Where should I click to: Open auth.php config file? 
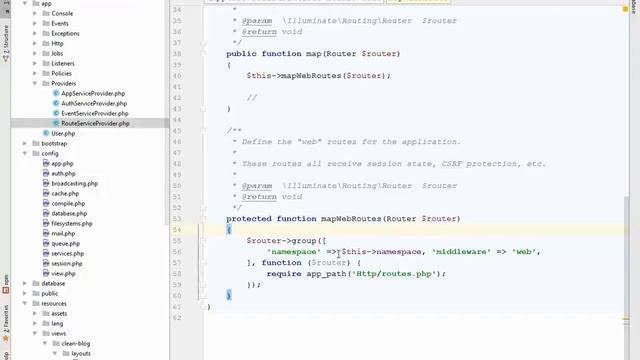pos(63,173)
